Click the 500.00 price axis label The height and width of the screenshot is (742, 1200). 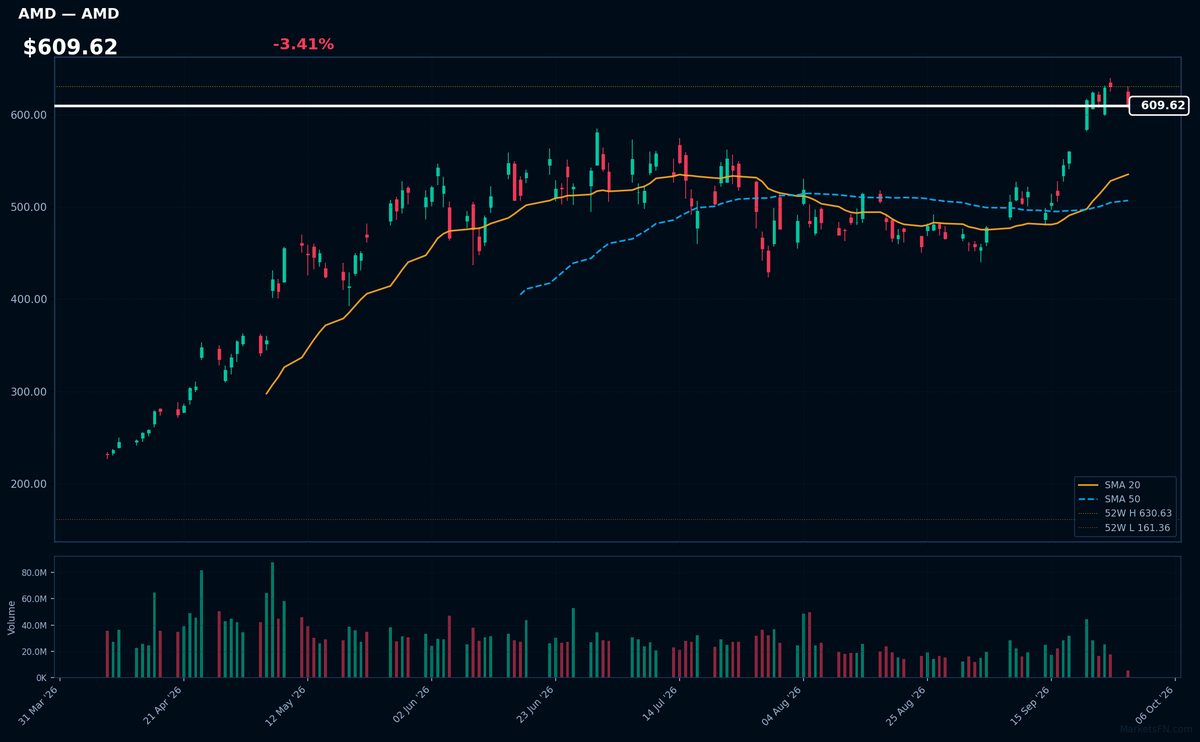point(28,207)
